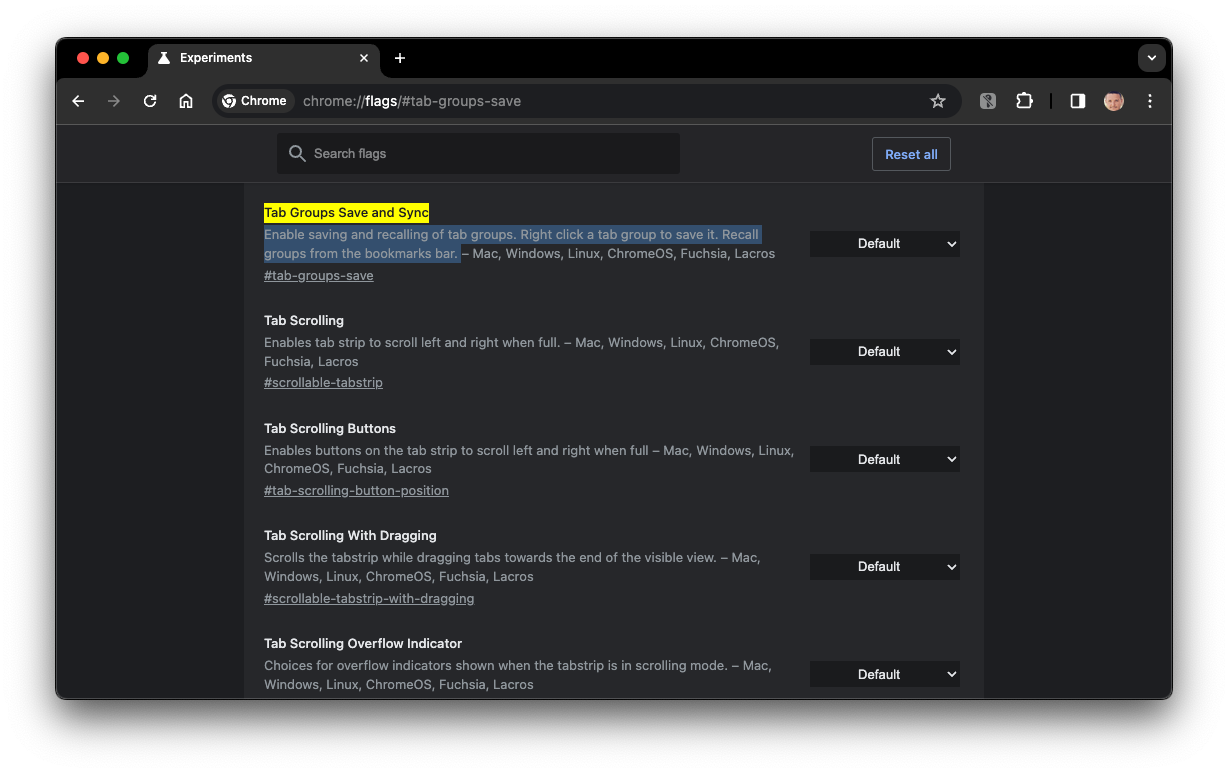Follow the #scrollable-tabstrip-with-dragging link
Image resolution: width=1228 pixels, height=773 pixels.
point(369,598)
